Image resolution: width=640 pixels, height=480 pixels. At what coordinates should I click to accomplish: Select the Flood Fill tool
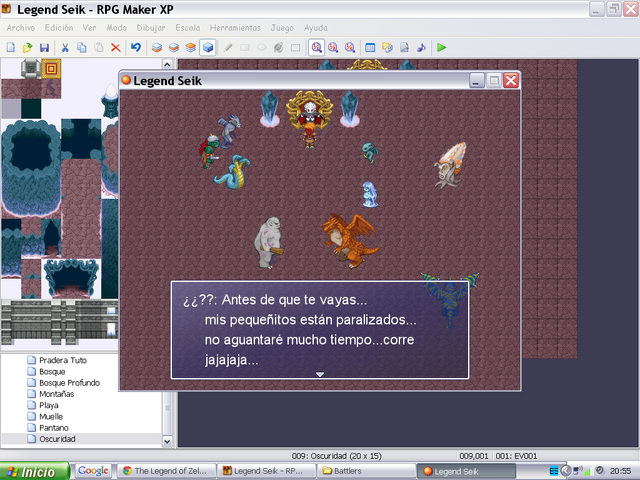click(278, 47)
